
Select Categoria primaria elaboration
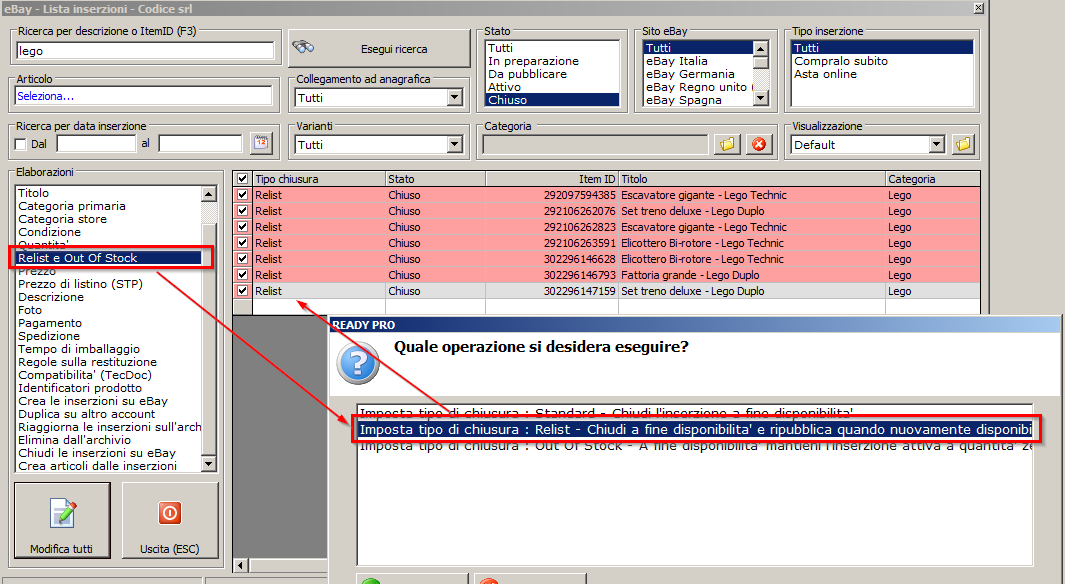109,206
